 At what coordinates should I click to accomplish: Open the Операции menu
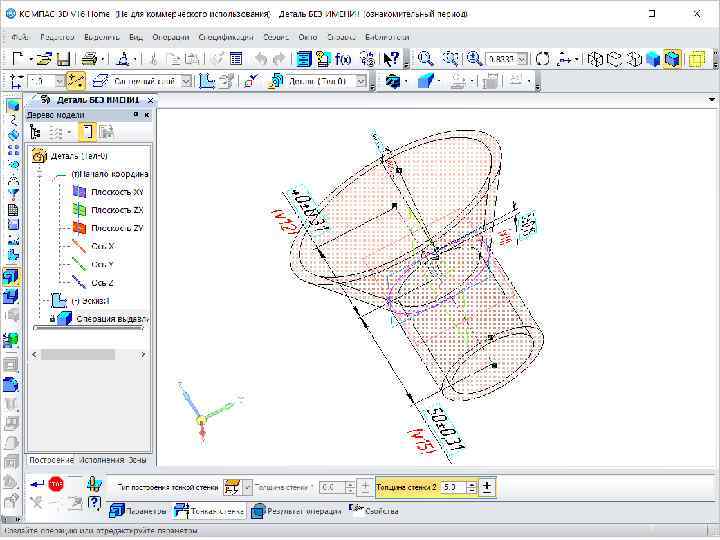coord(170,36)
